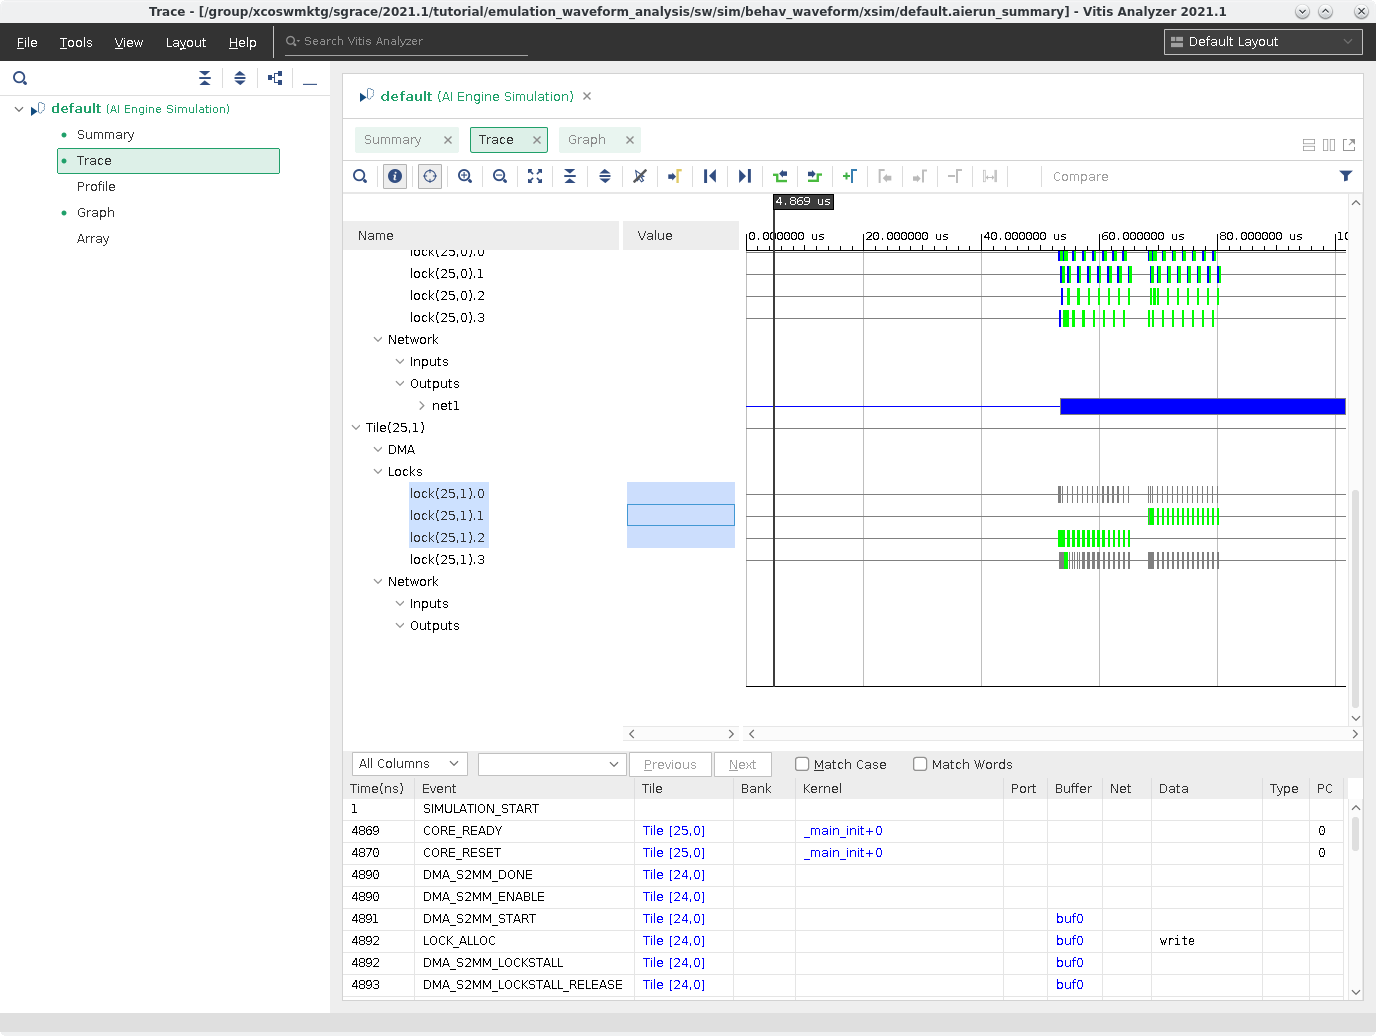Click the 4.869 us cursor marker label

[803, 201]
